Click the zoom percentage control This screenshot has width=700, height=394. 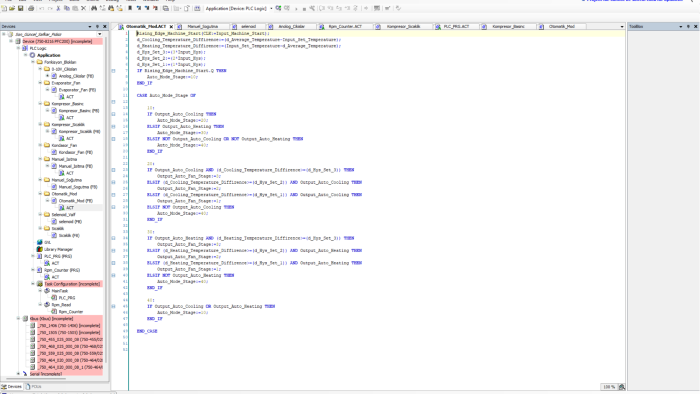pyautogui.click(x=609, y=387)
